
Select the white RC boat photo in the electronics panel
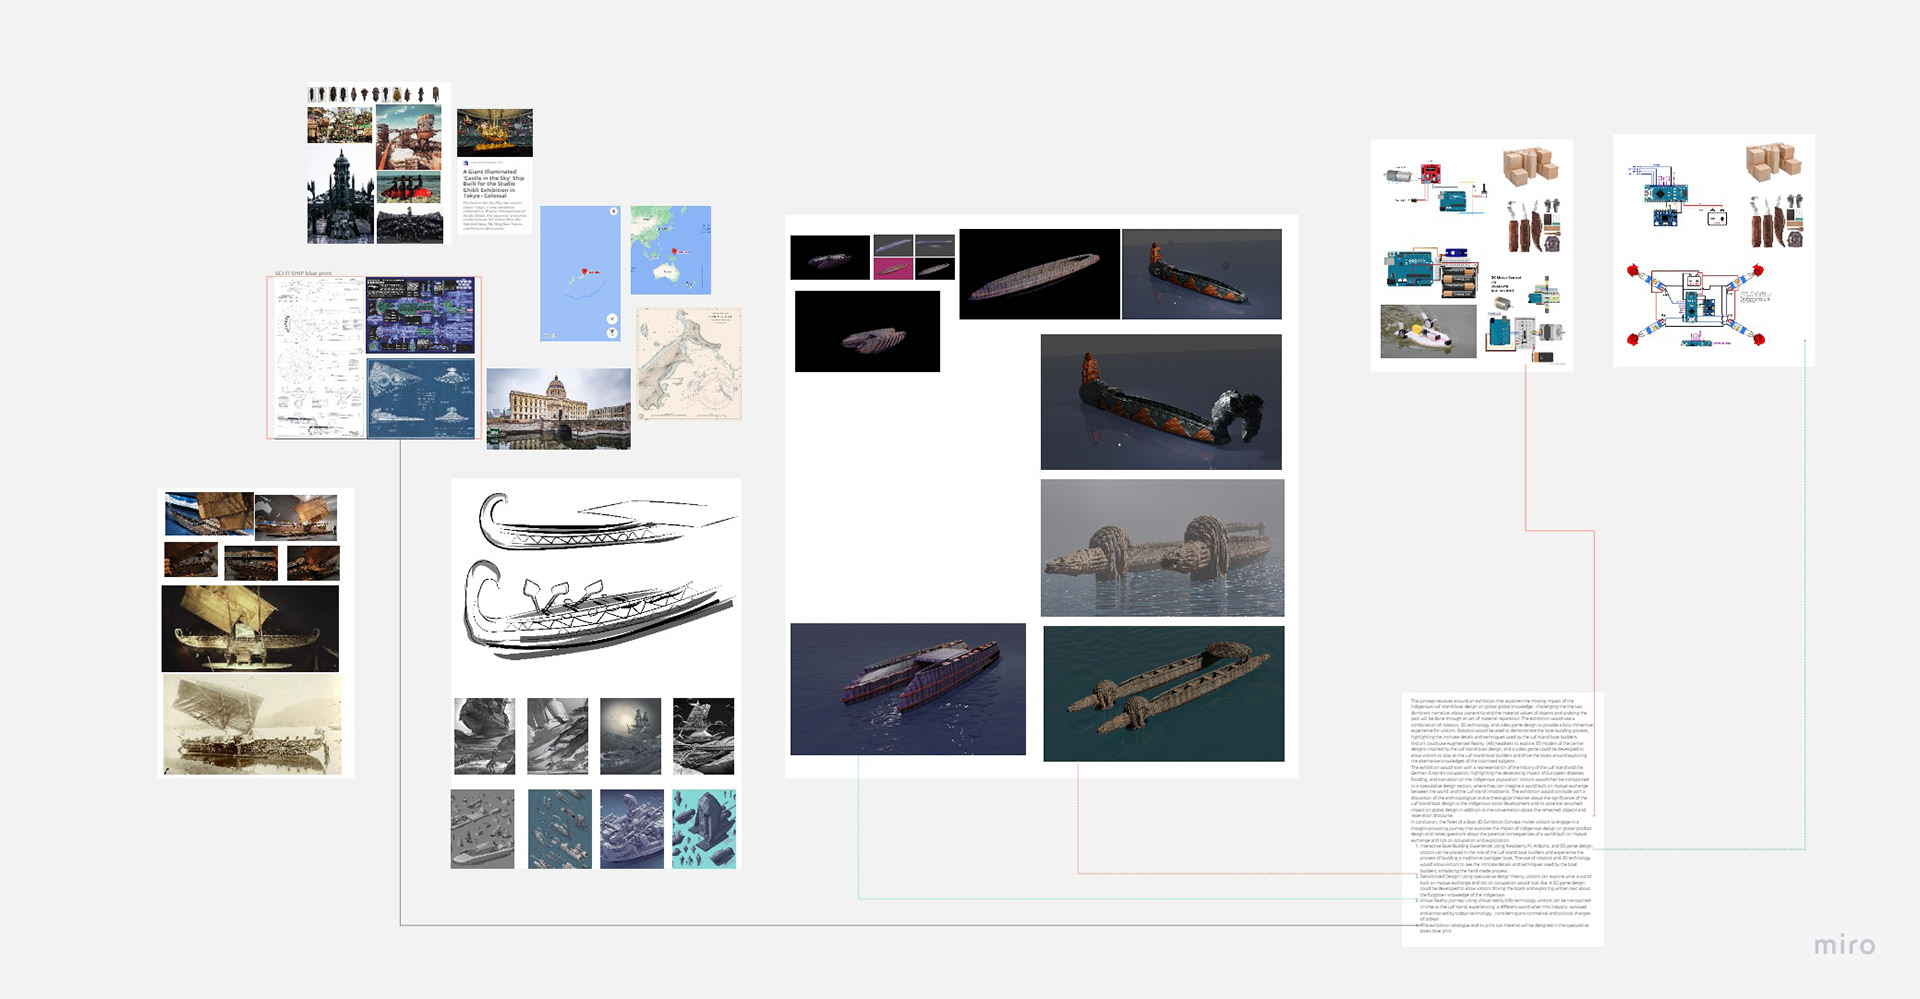pyautogui.click(x=1428, y=331)
